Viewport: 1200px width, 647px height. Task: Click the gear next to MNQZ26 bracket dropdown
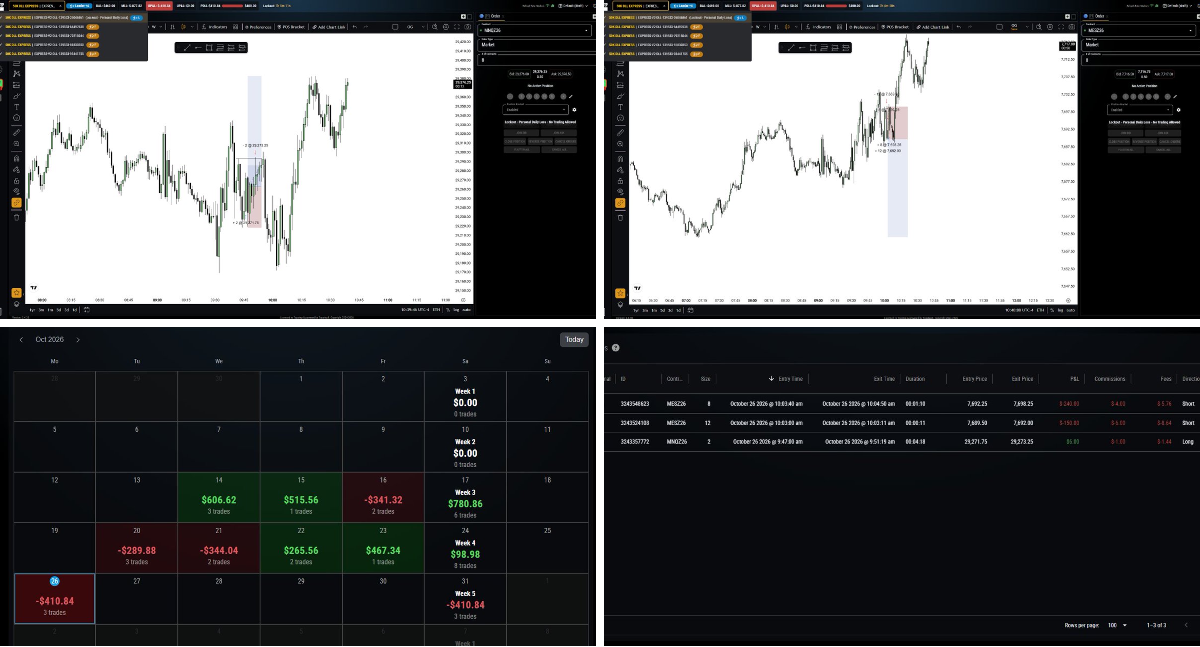(574, 109)
